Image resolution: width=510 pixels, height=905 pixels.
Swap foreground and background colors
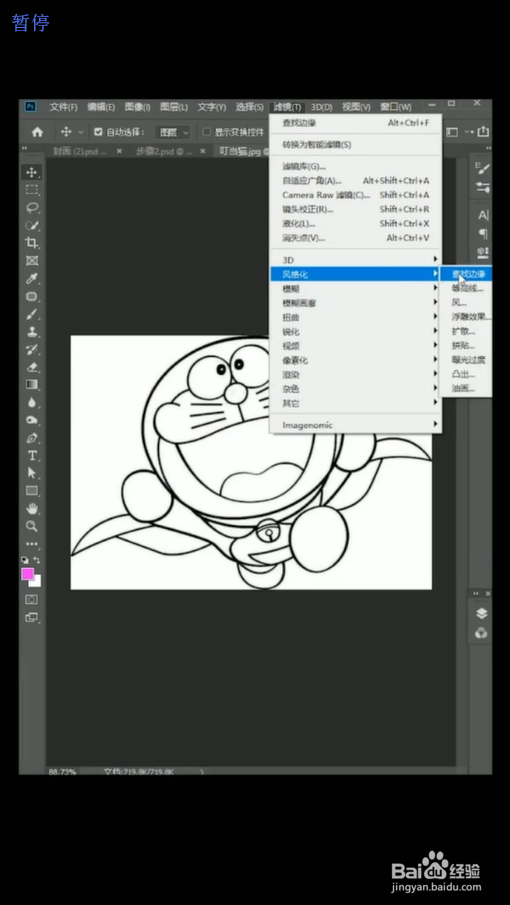coord(37,560)
